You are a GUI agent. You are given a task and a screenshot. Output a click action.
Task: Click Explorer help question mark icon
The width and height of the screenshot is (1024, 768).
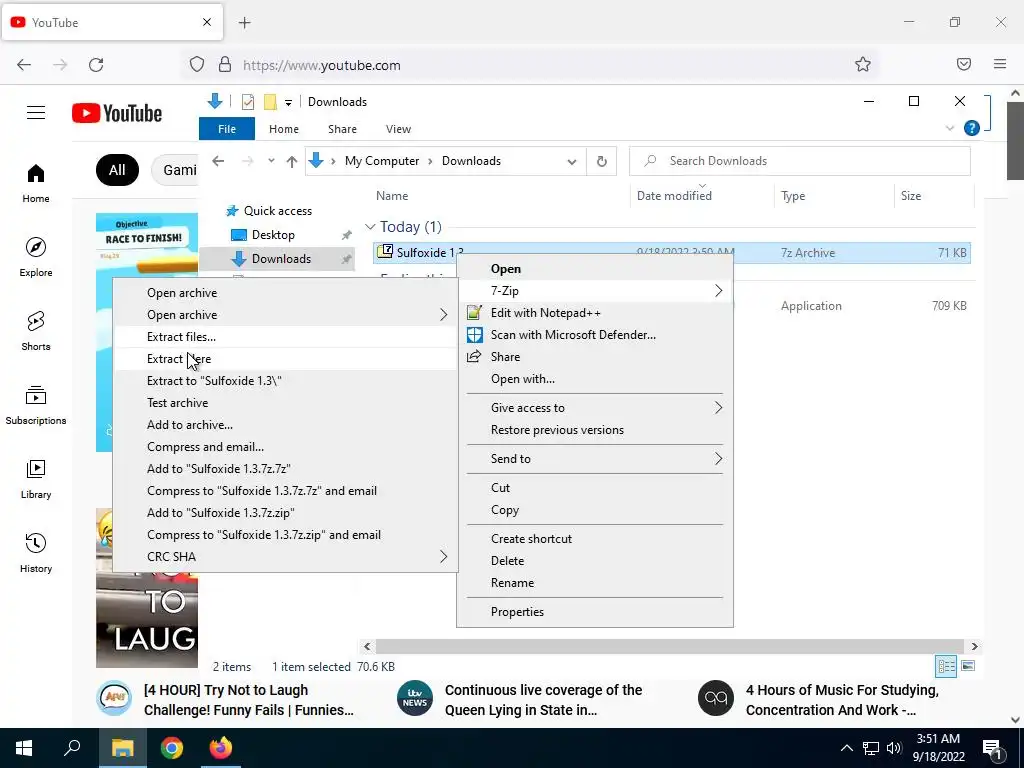971,128
